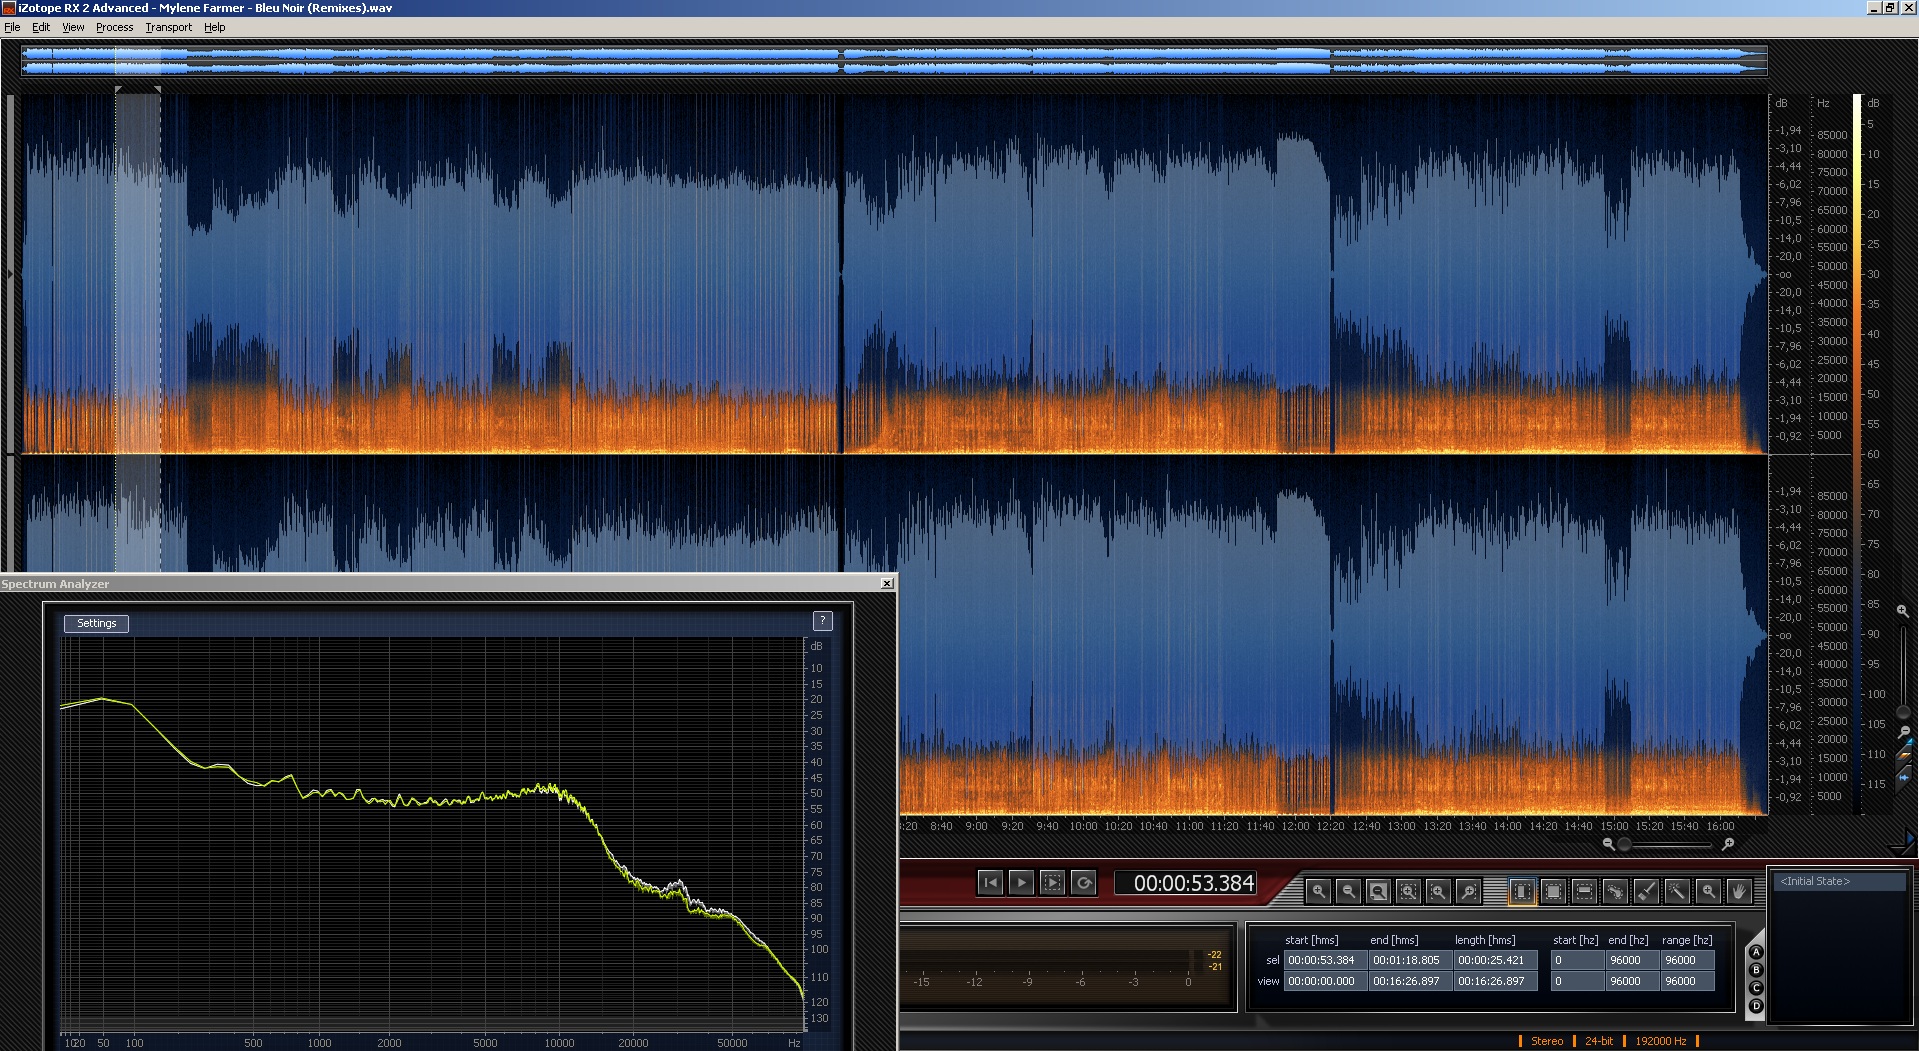Image resolution: width=1919 pixels, height=1051 pixels.
Task: Open the File menu
Action: pyautogui.click(x=12, y=27)
